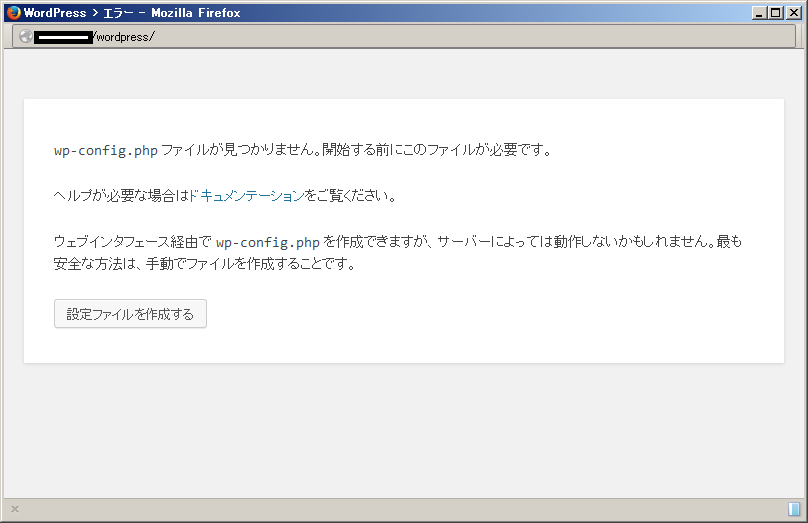Click the blue panel icon in status bar
The width and height of the screenshot is (808, 523).
pyautogui.click(x=794, y=509)
